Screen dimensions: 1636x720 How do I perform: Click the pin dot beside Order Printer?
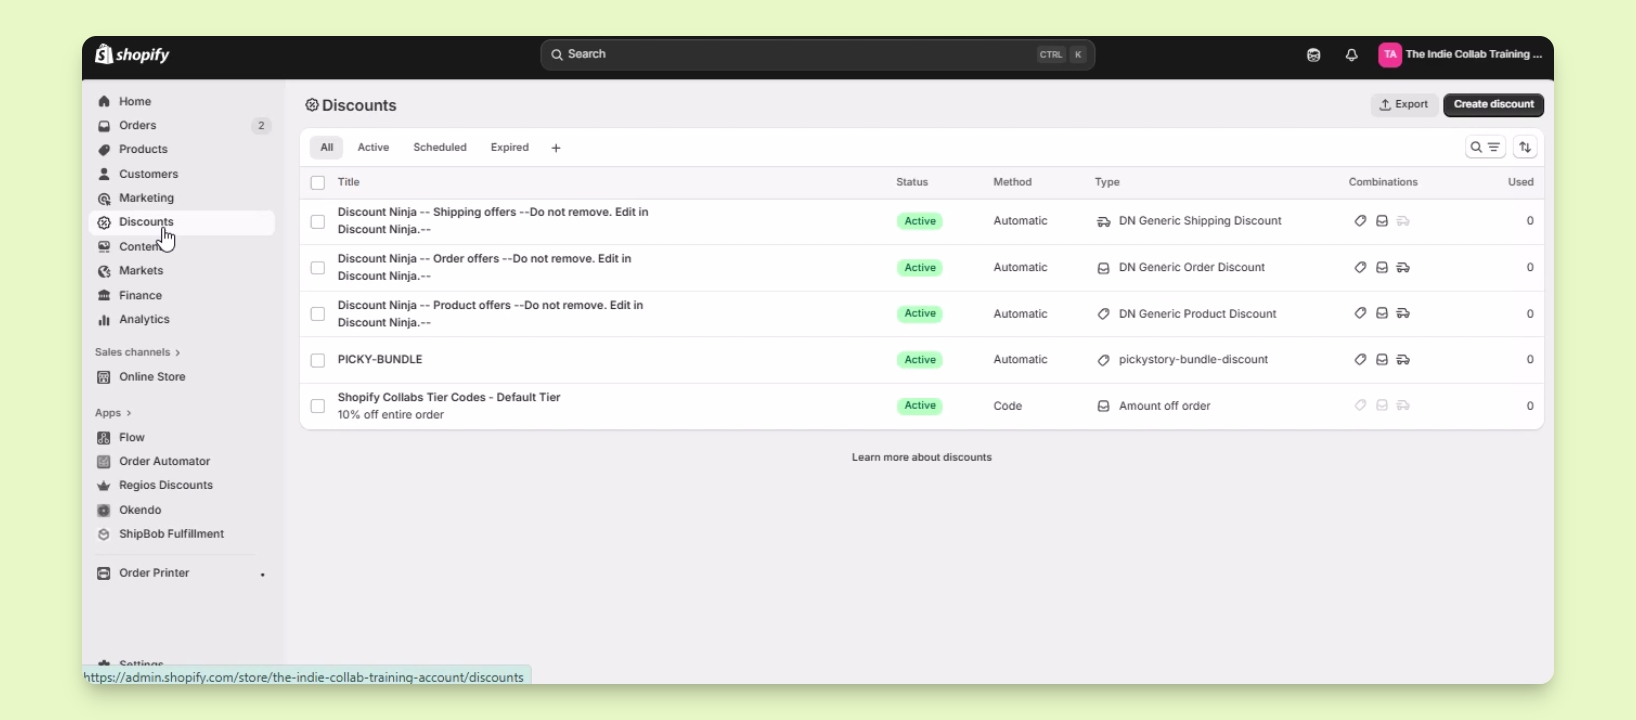(x=263, y=575)
